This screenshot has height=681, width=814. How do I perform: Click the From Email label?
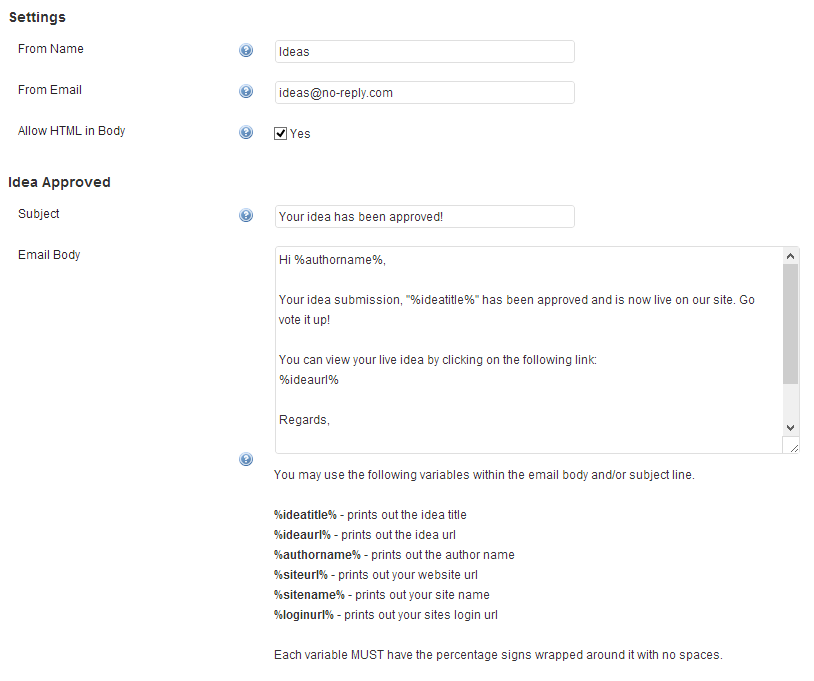click(50, 90)
